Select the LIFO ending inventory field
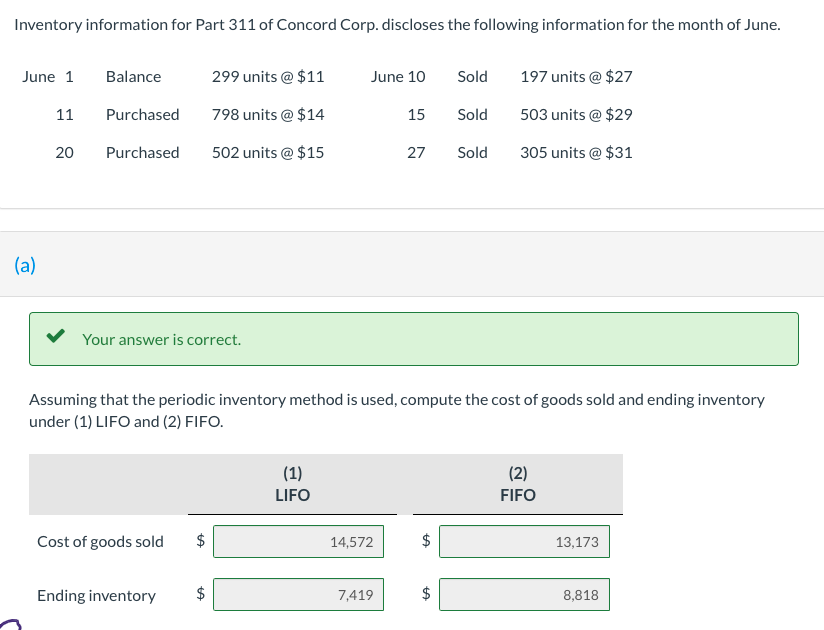Image resolution: width=824 pixels, height=630 pixels. pos(298,595)
